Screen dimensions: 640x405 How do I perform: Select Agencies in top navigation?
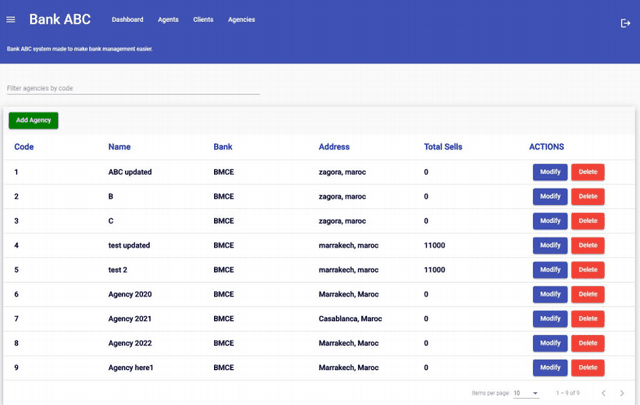tap(241, 20)
